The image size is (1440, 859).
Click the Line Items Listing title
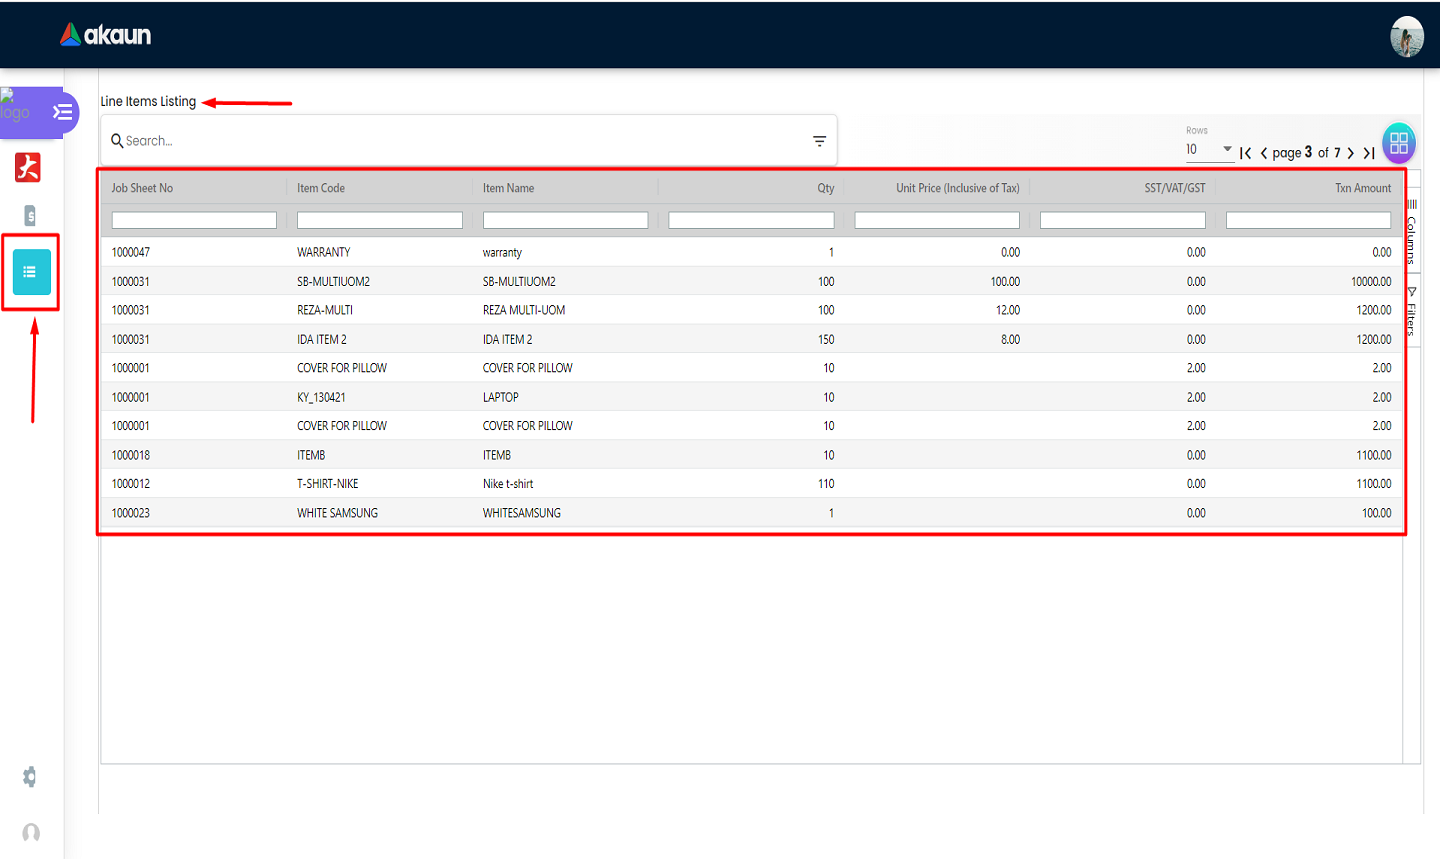148,101
